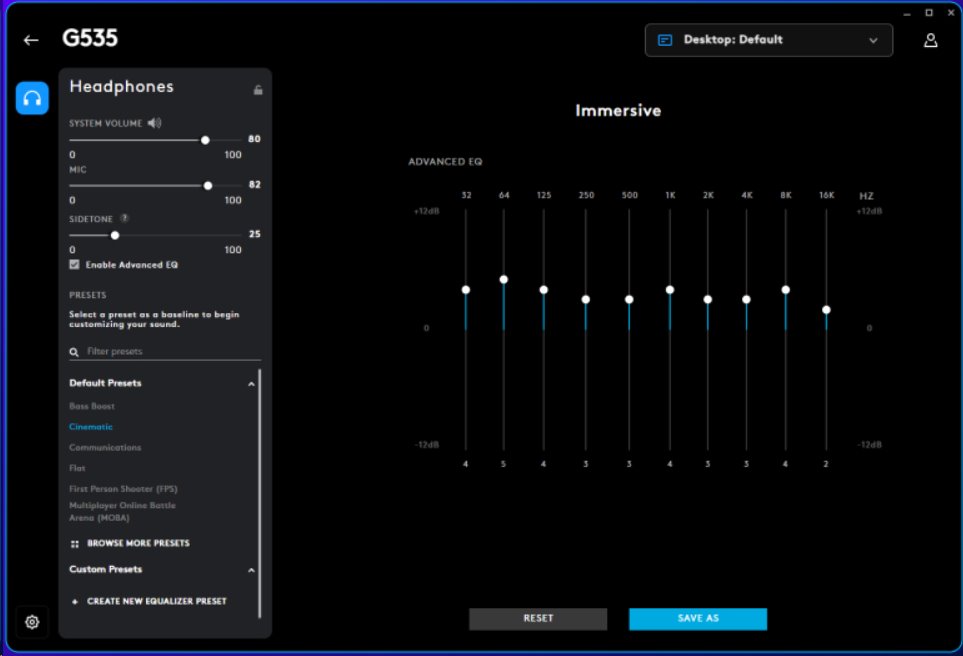
Task: Click the Sidetone help question mark icon
Action: [x=124, y=217]
